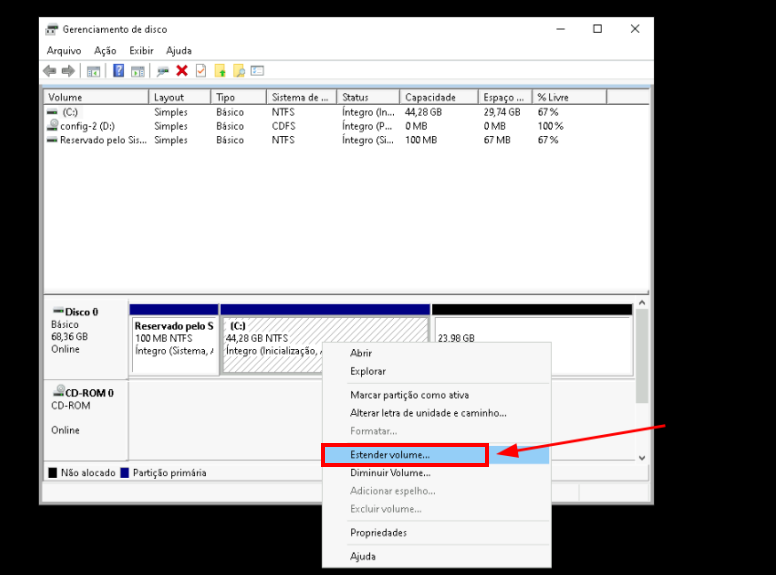Screen dimensions: 776x575
Task: Toggle the show/hide console tree icon
Action: [93, 71]
